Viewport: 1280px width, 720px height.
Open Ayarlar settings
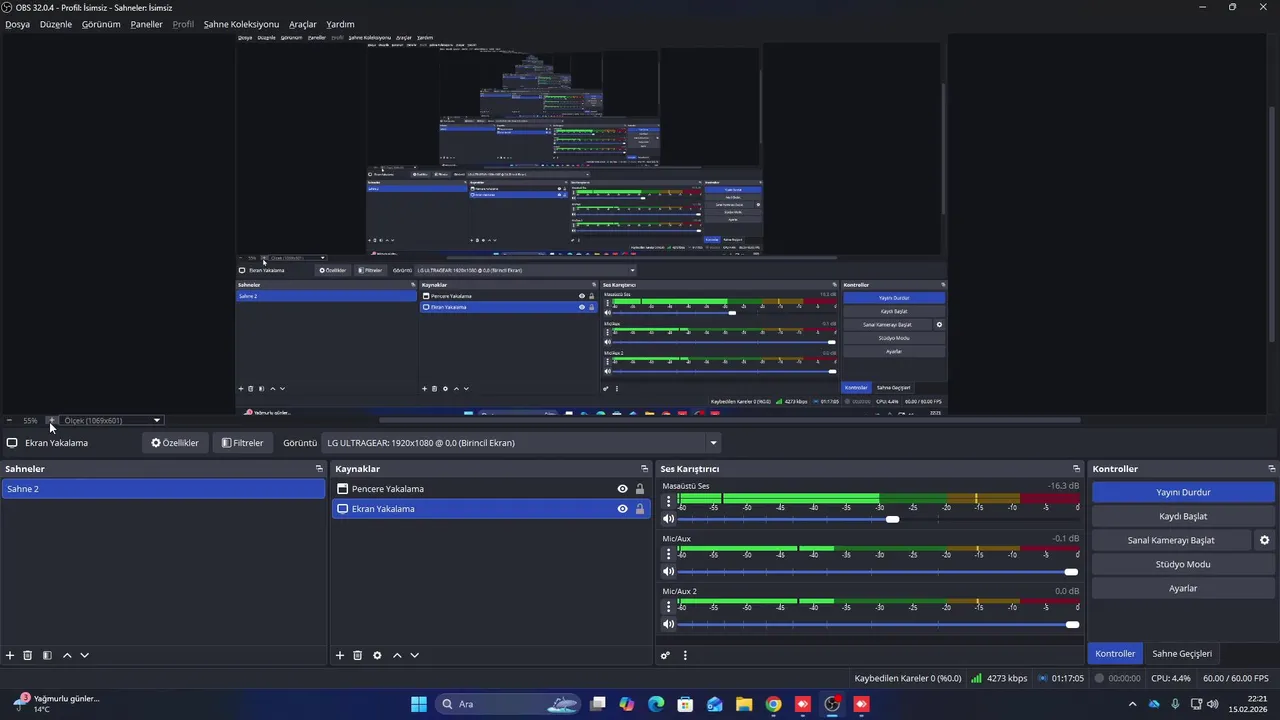(x=1183, y=588)
